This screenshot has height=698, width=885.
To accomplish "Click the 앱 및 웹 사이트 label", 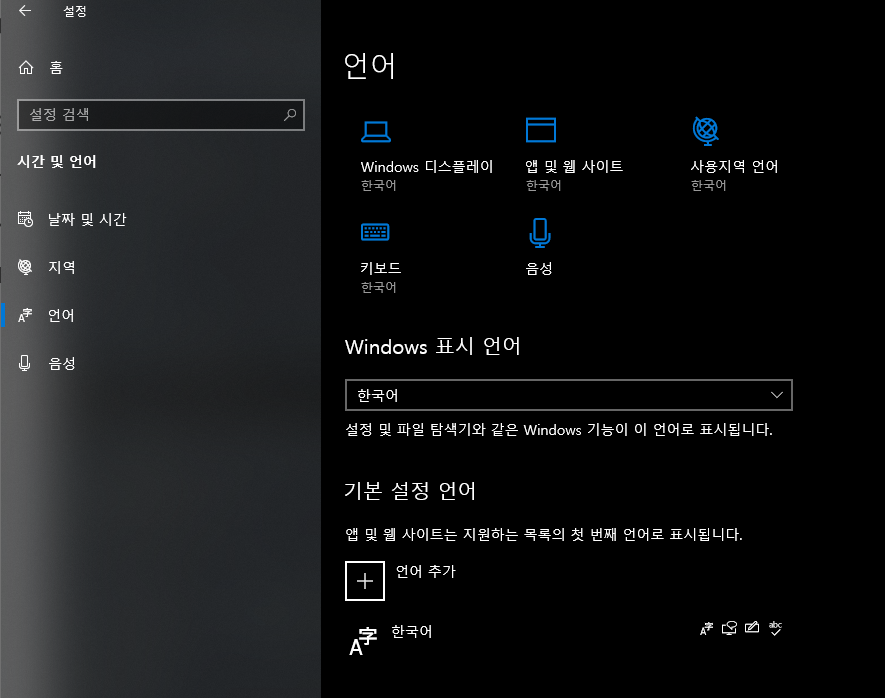I will 574,166.
